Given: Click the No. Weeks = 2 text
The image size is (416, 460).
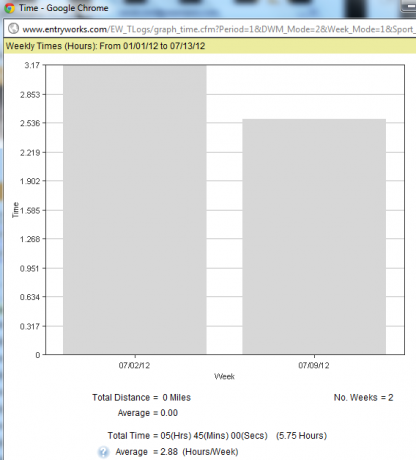Looking at the screenshot, I should click(364, 397).
